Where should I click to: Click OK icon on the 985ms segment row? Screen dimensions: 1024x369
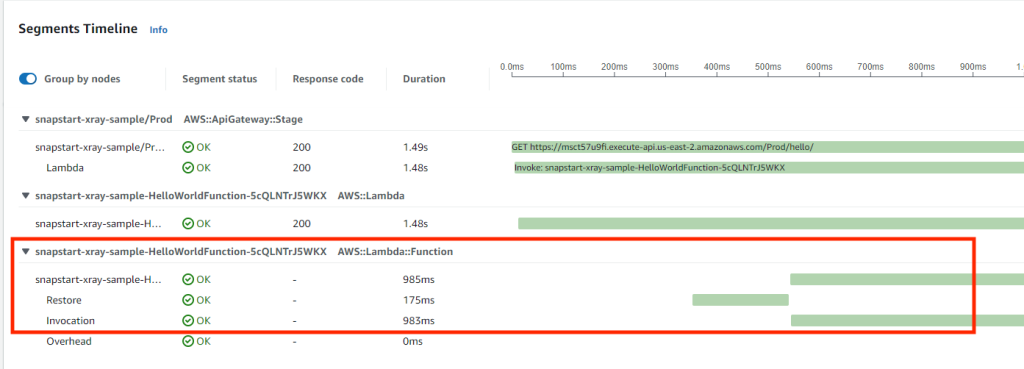coord(188,280)
